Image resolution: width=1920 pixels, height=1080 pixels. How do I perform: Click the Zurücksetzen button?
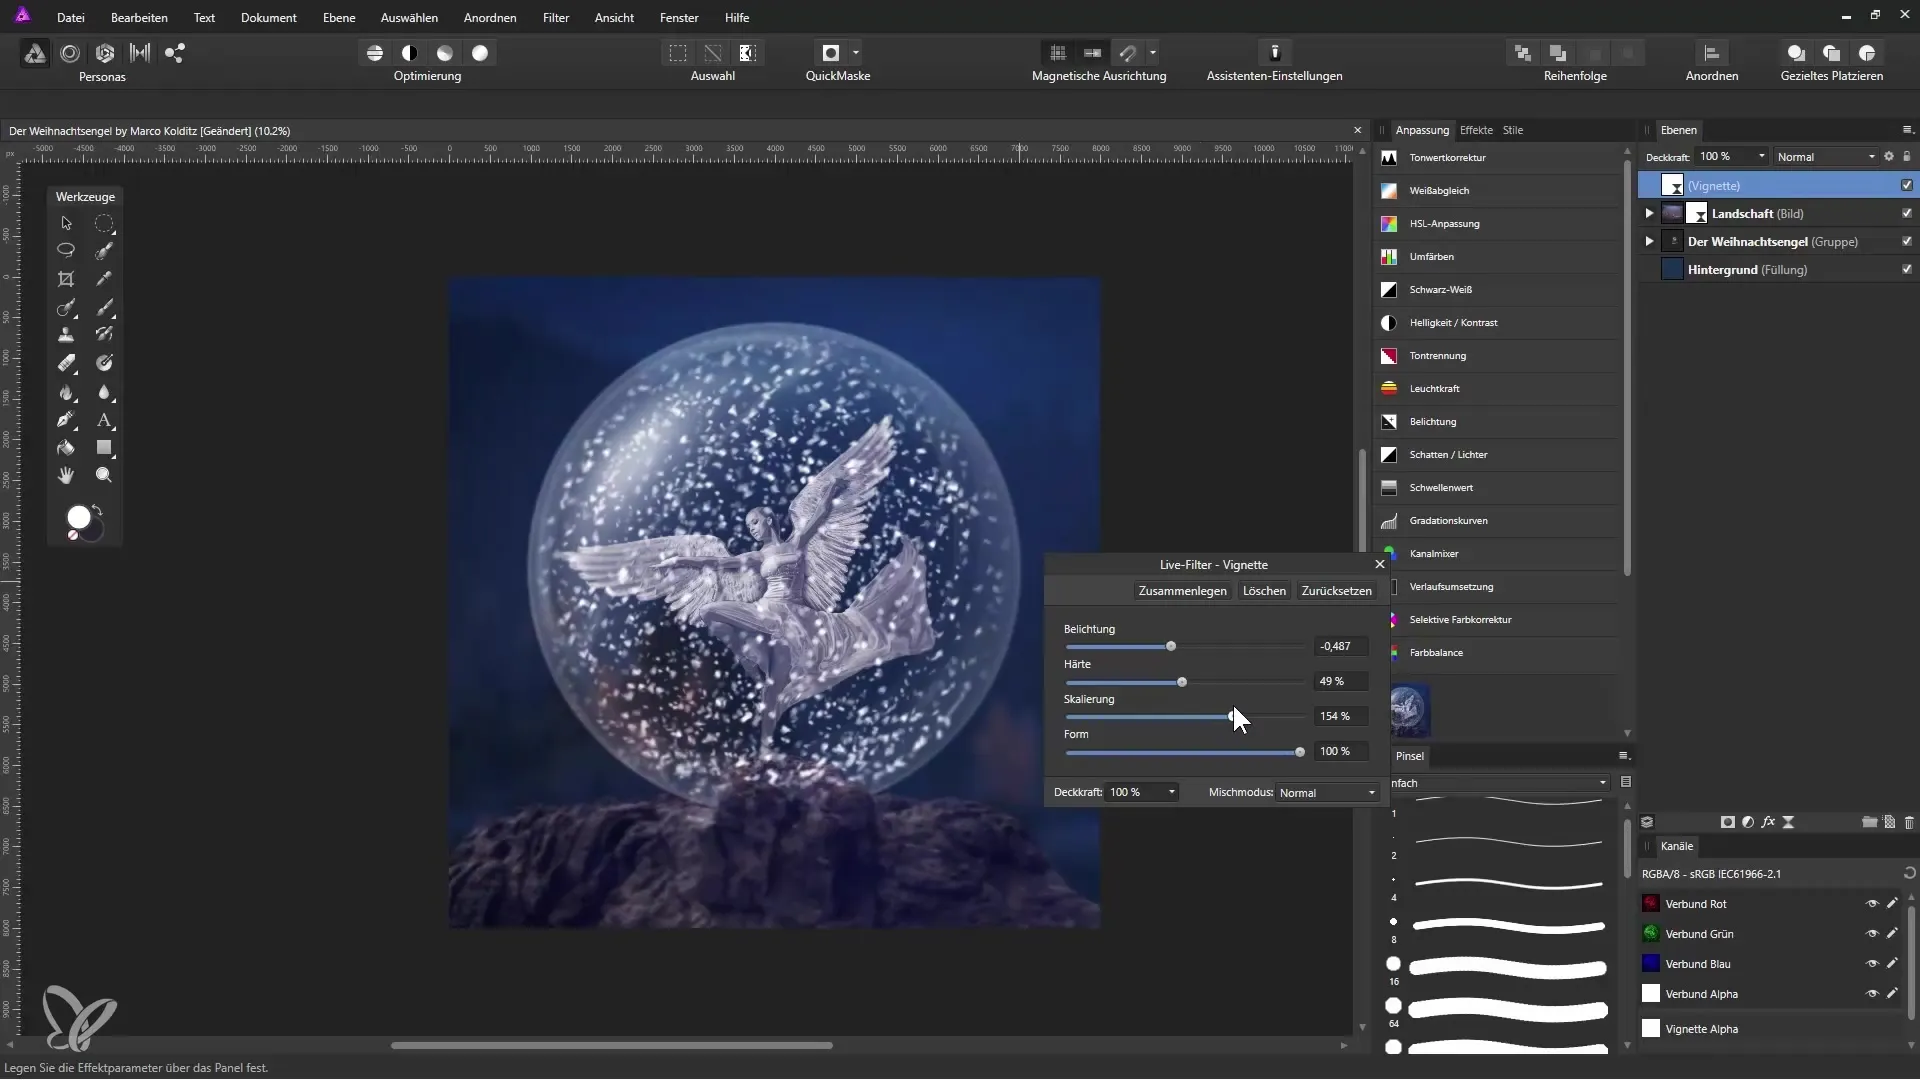[x=1336, y=591]
